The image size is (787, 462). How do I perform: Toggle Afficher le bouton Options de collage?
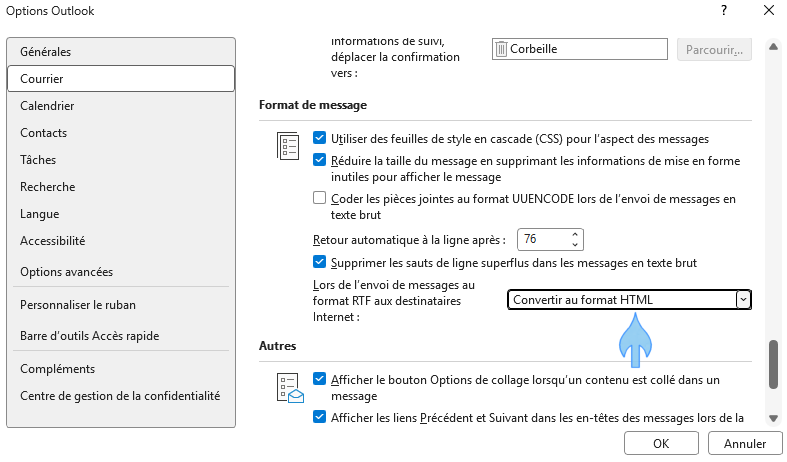319,379
